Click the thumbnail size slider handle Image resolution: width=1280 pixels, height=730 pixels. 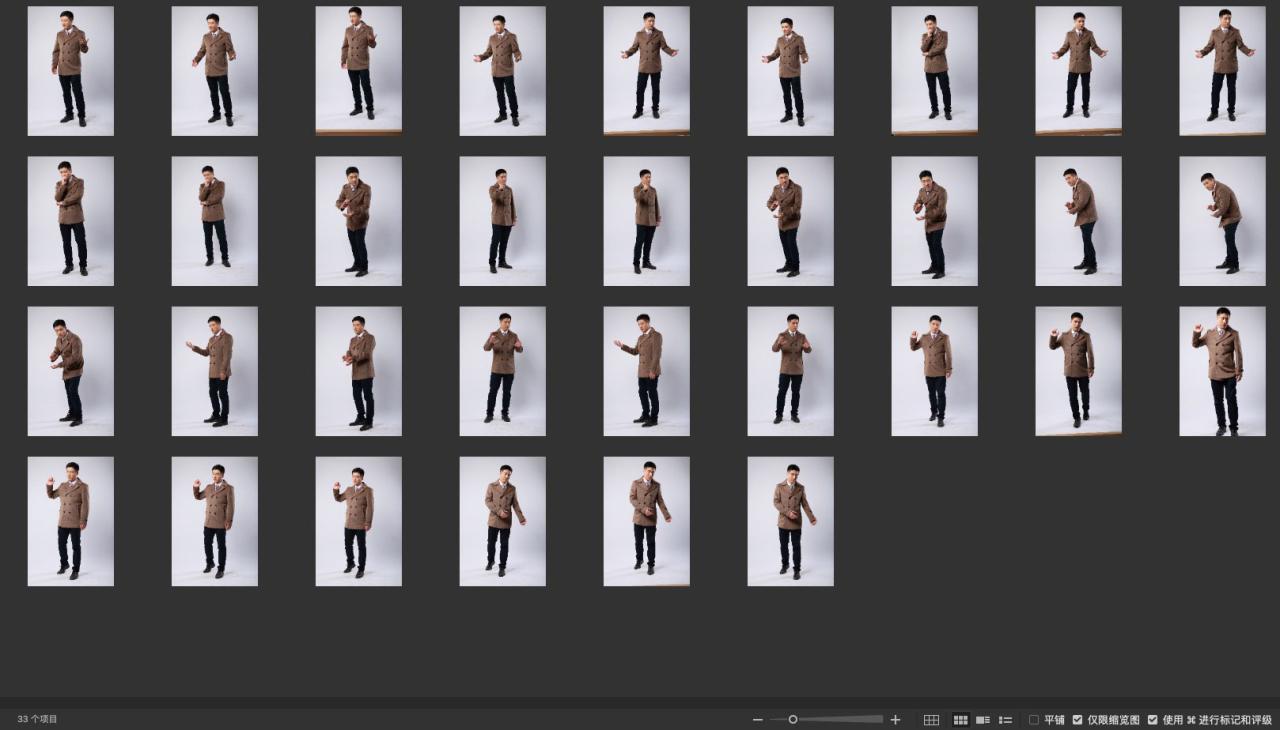793,720
